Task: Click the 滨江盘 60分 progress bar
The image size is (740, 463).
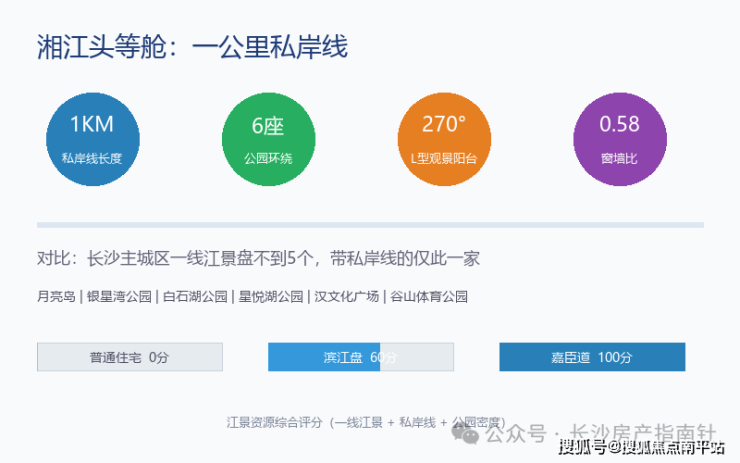Action: 361,357
